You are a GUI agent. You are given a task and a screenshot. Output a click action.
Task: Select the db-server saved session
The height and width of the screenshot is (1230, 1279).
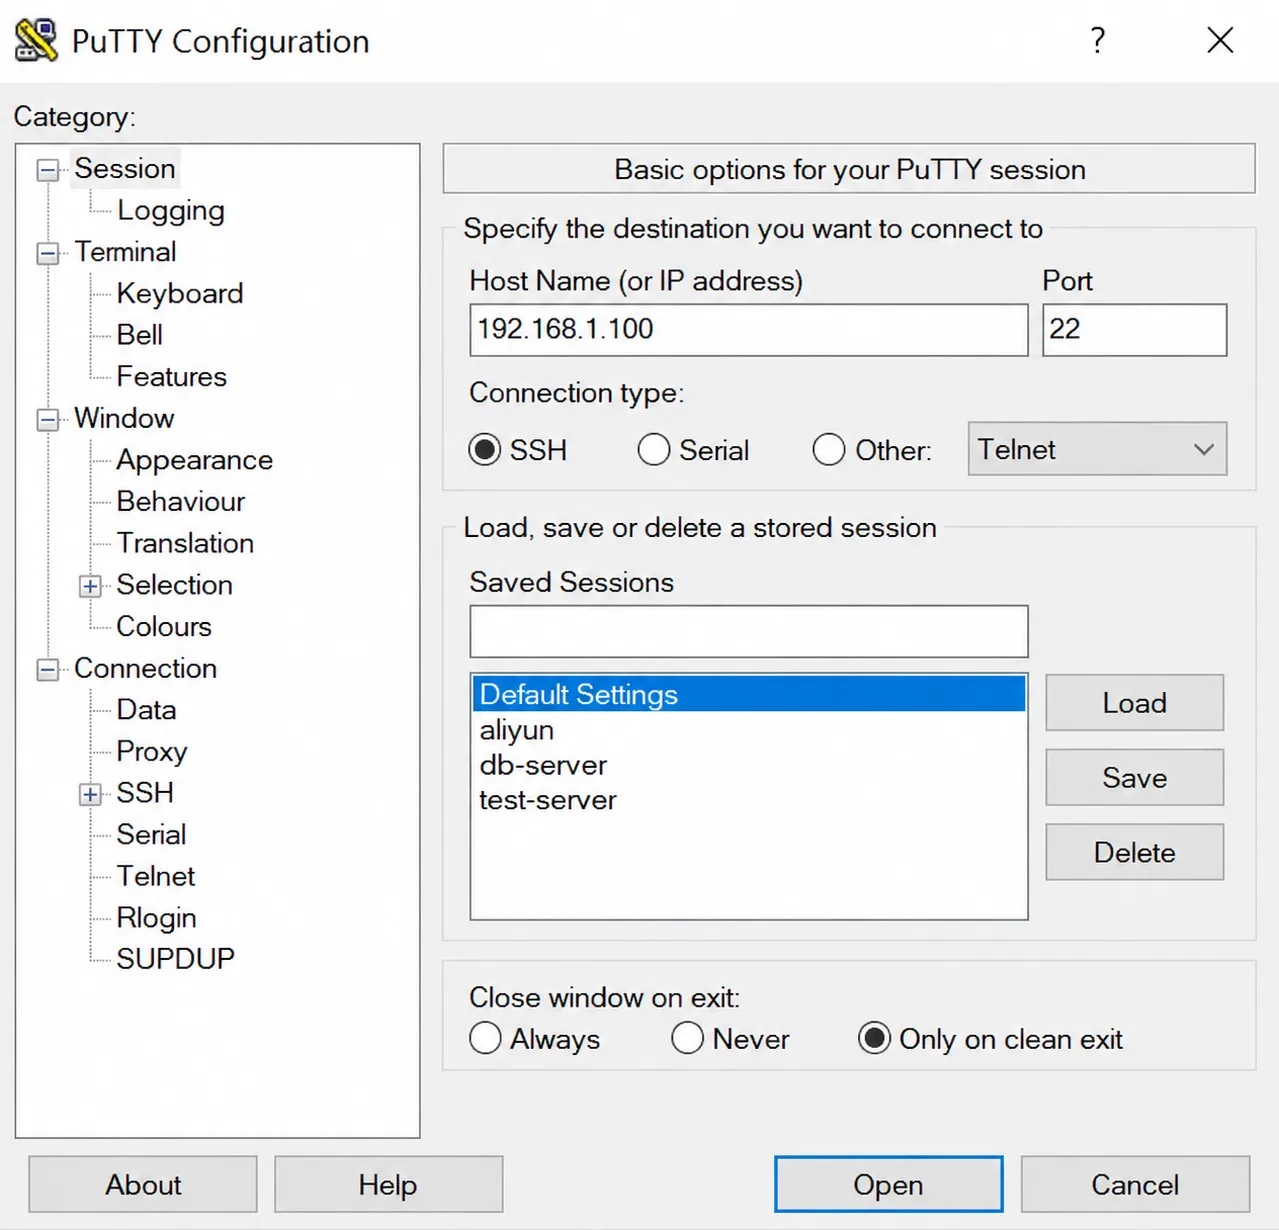pyautogui.click(x=749, y=765)
